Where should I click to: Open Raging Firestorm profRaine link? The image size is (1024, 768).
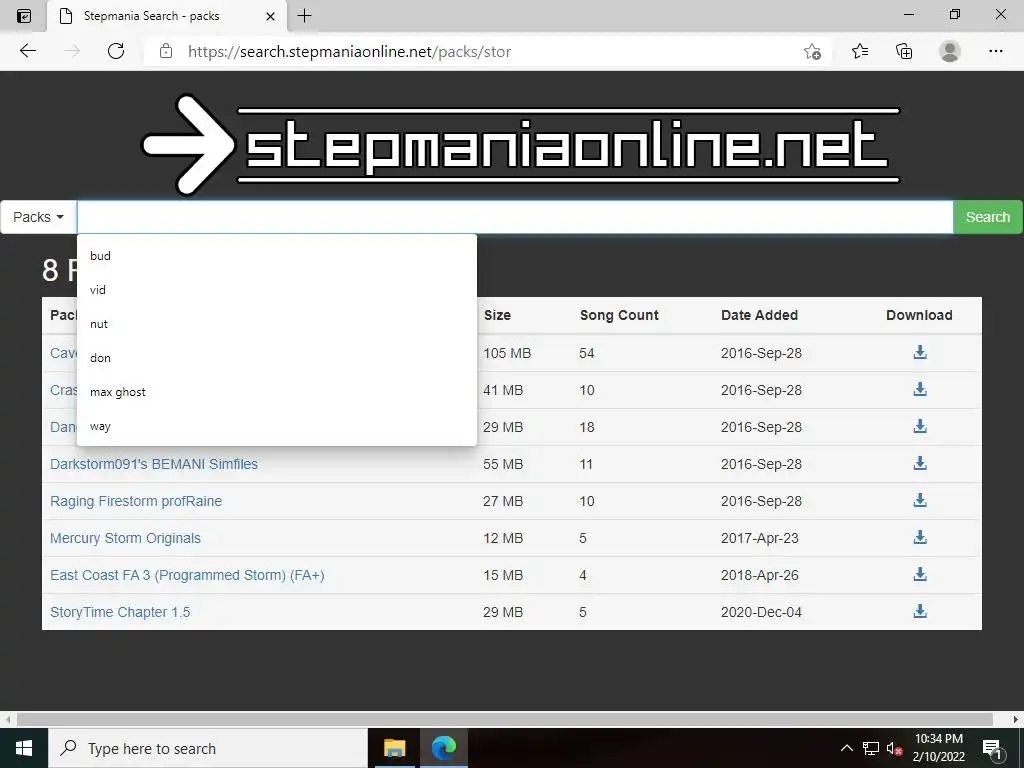tap(136, 501)
